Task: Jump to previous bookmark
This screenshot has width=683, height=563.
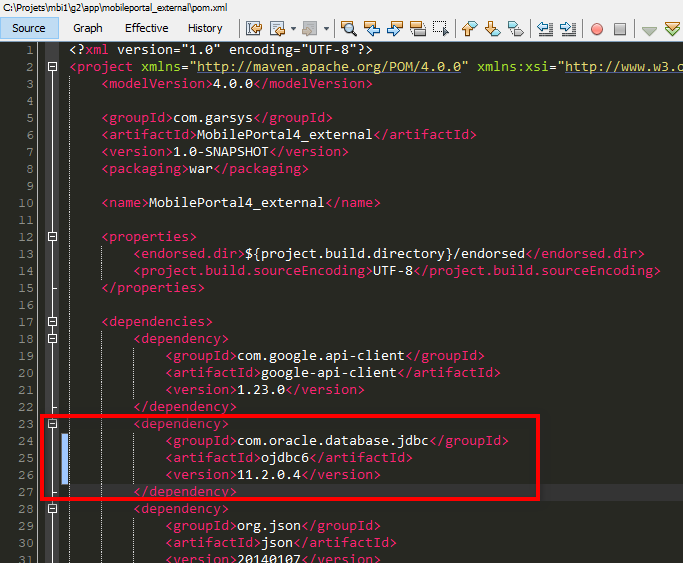Action: click(469, 29)
